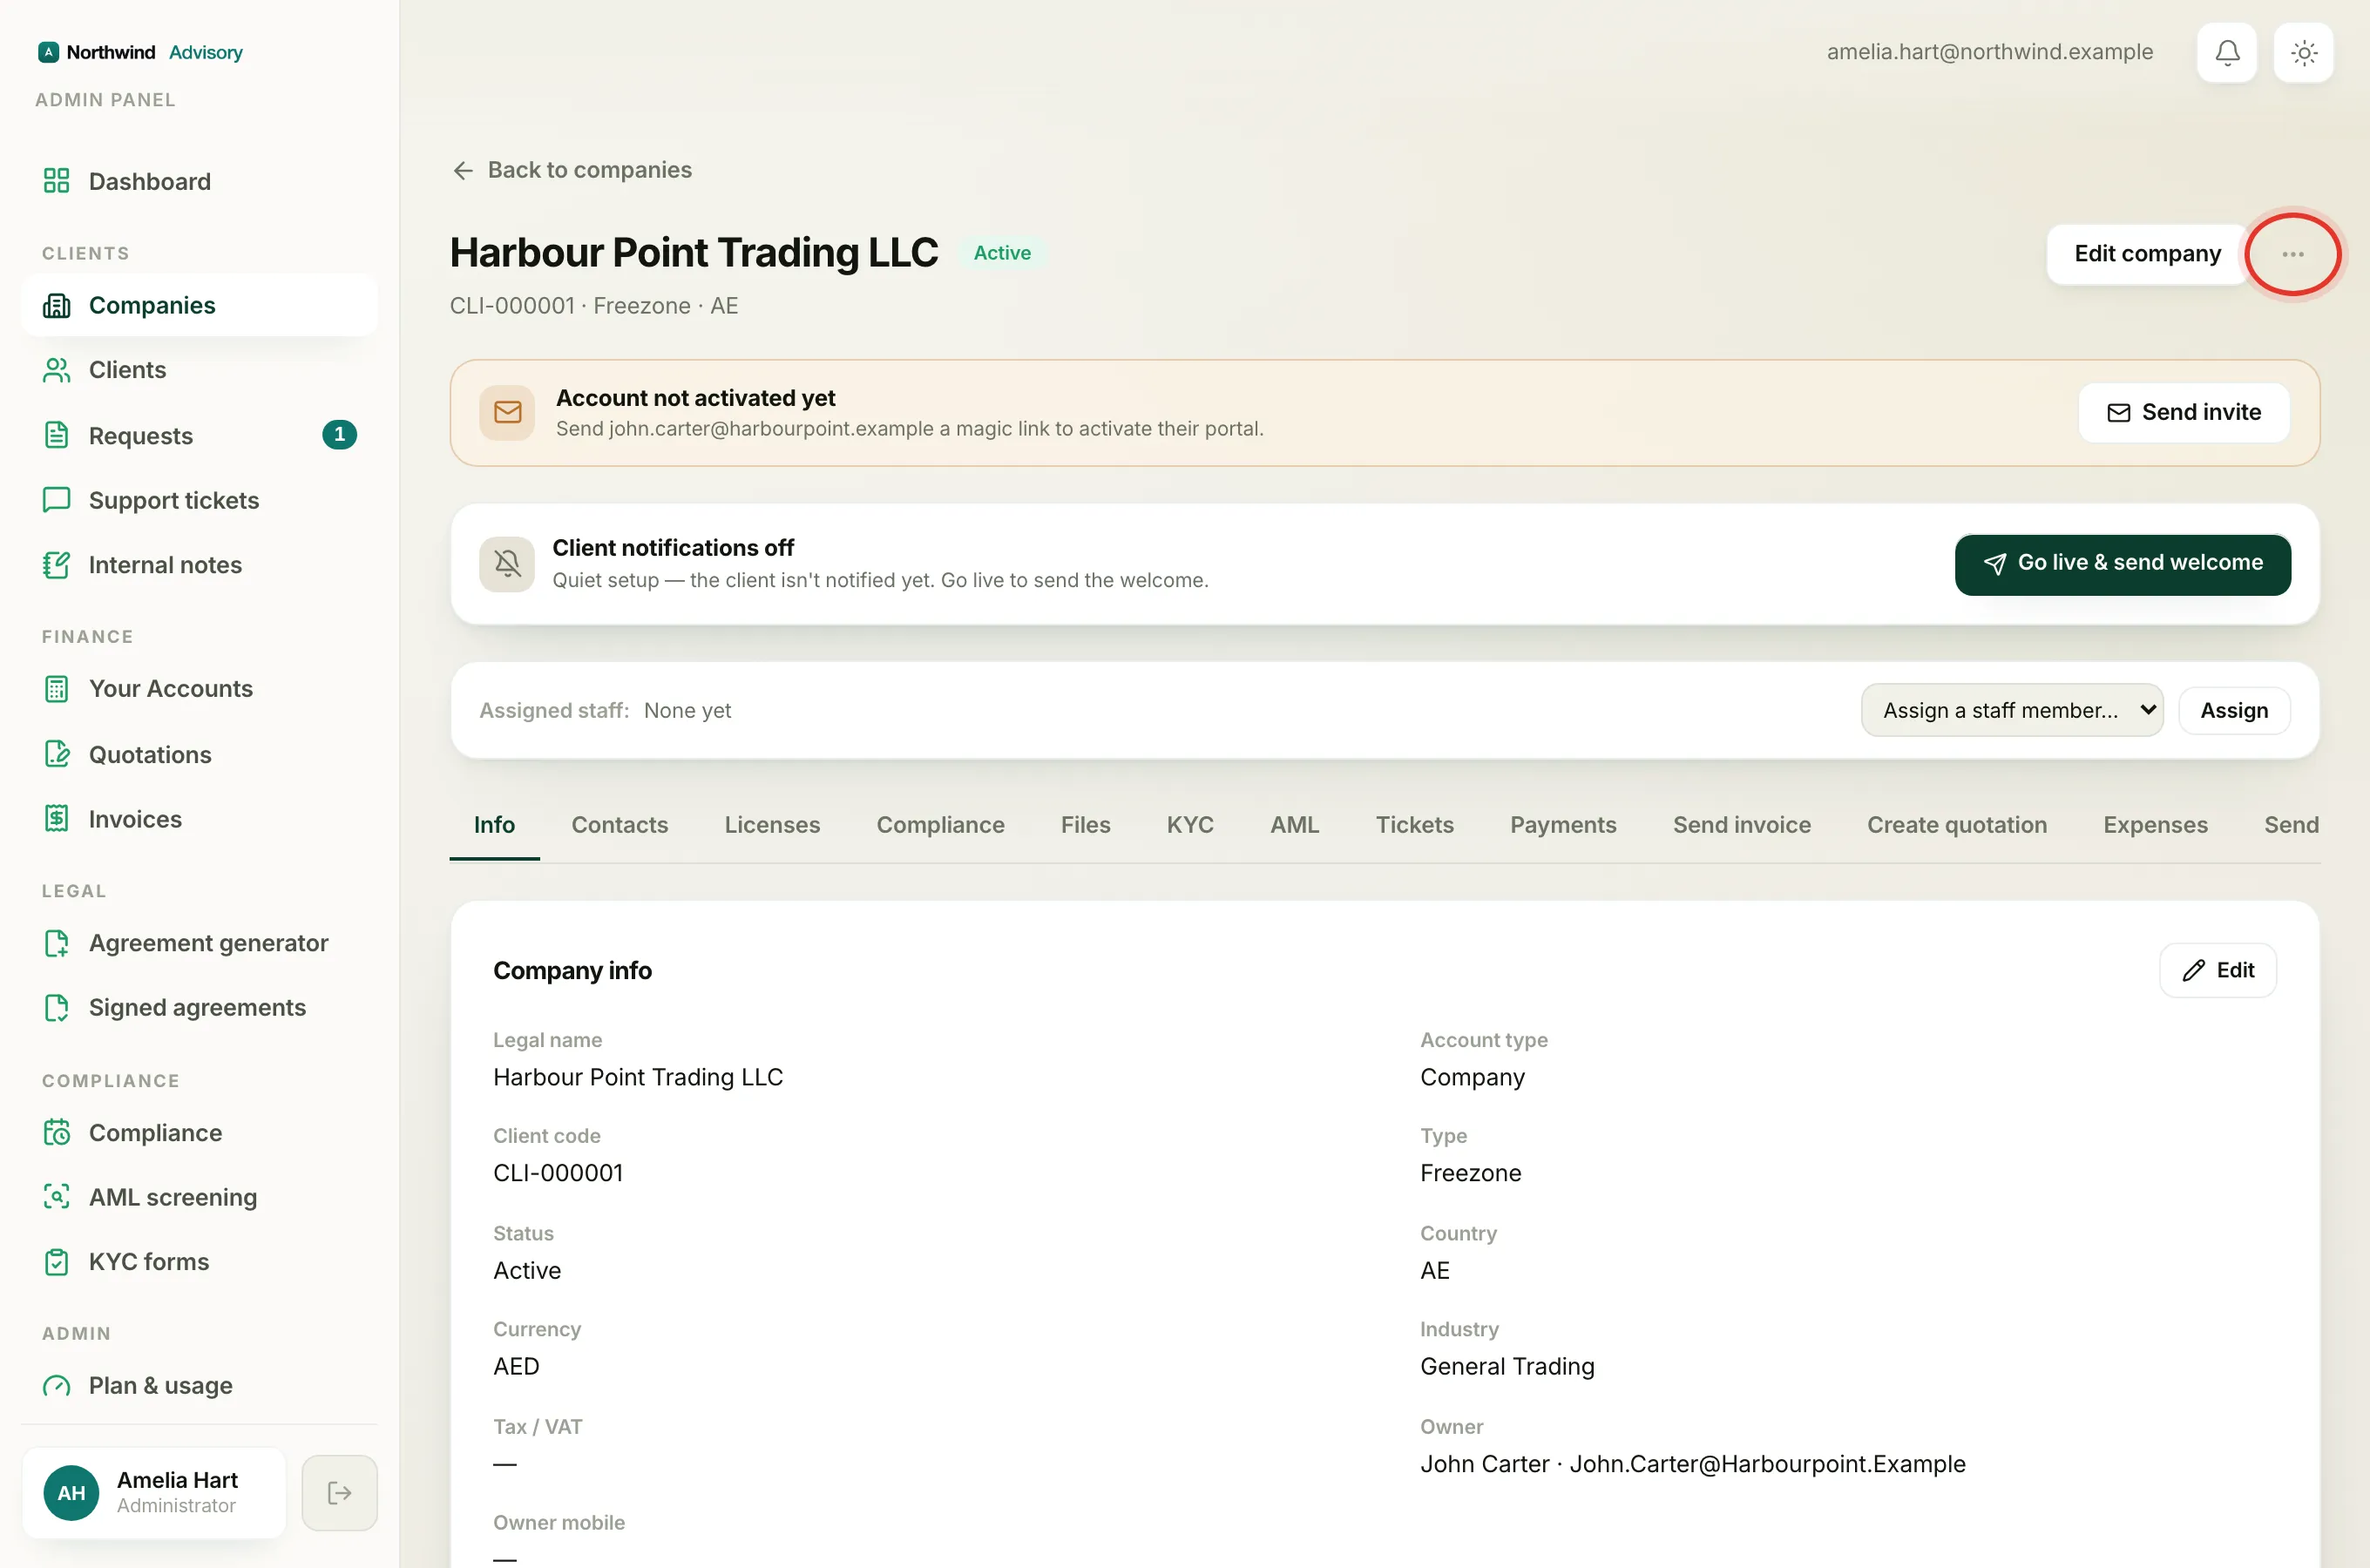
Task: Open Clients in the sidebar
Action: click(199, 370)
